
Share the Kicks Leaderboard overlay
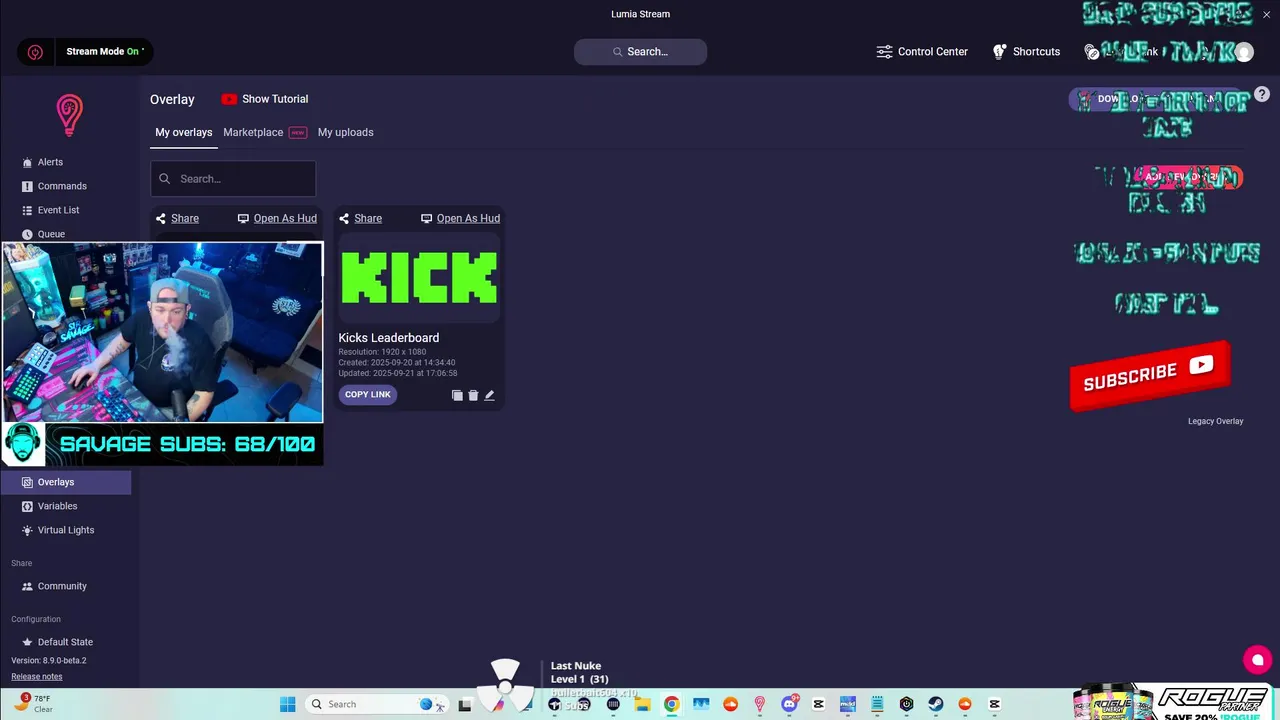point(360,218)
